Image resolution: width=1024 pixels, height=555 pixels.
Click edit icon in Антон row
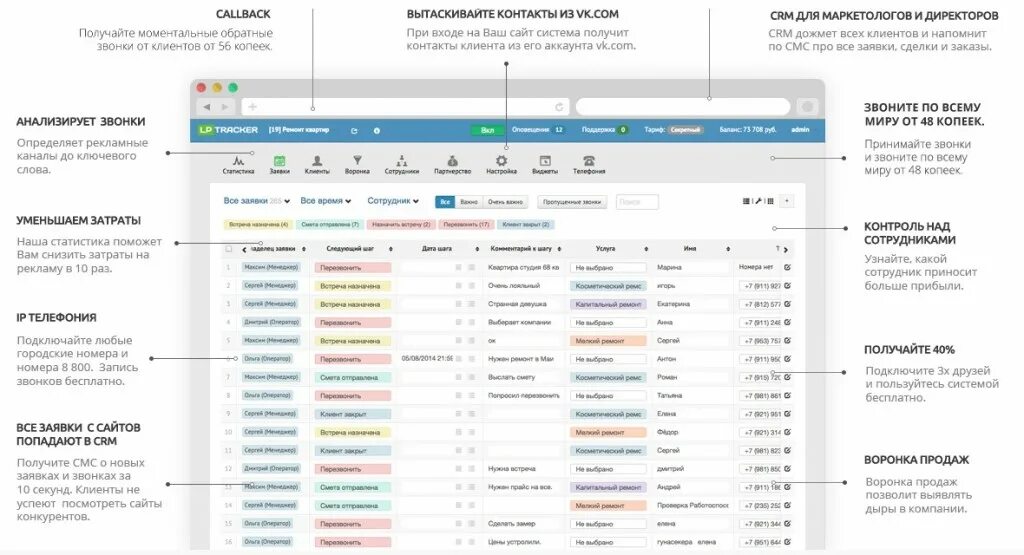(787, 358)
